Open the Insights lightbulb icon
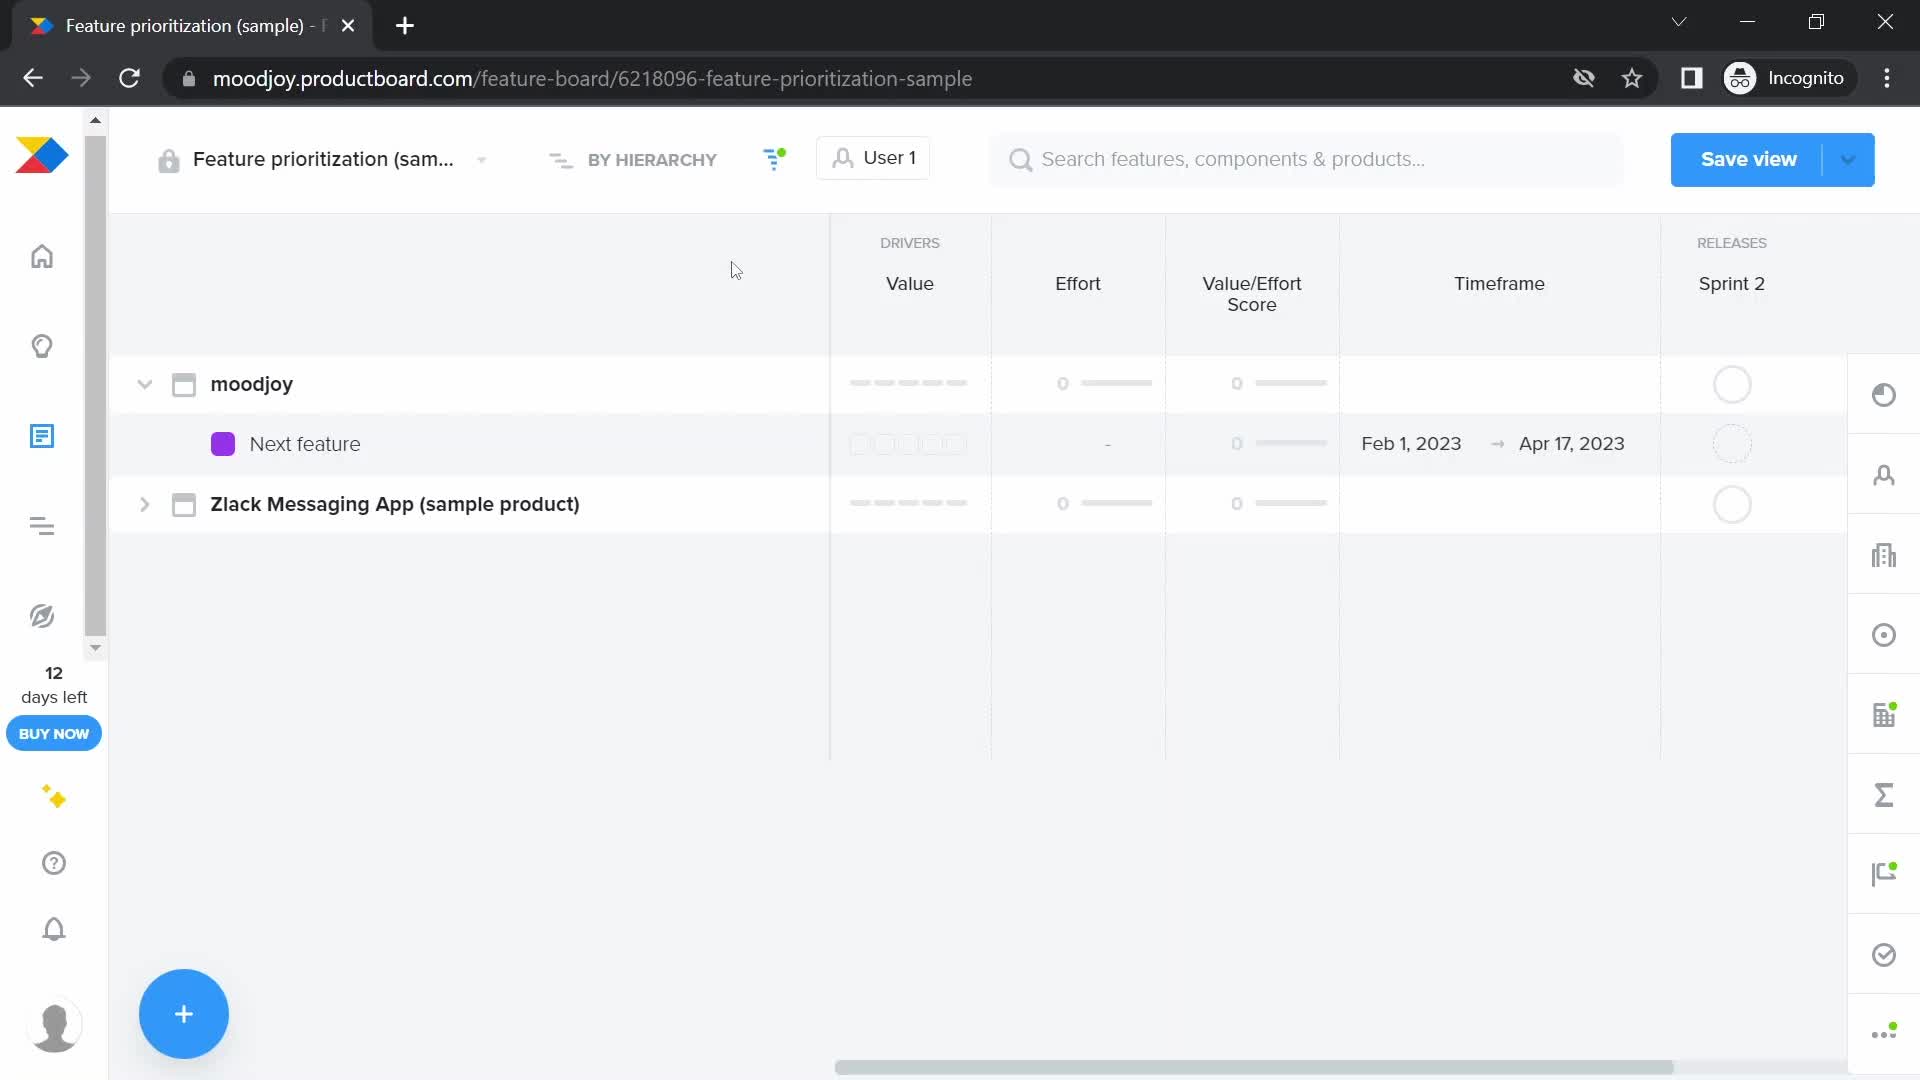This screenshot has width=1920, height=1080. (42, 347)
